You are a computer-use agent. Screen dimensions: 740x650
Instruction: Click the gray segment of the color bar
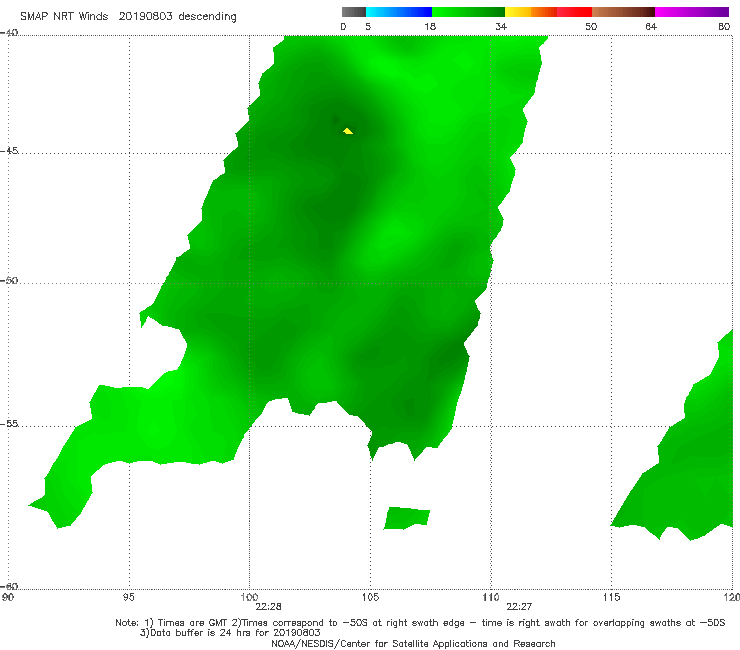coord(354,12)
